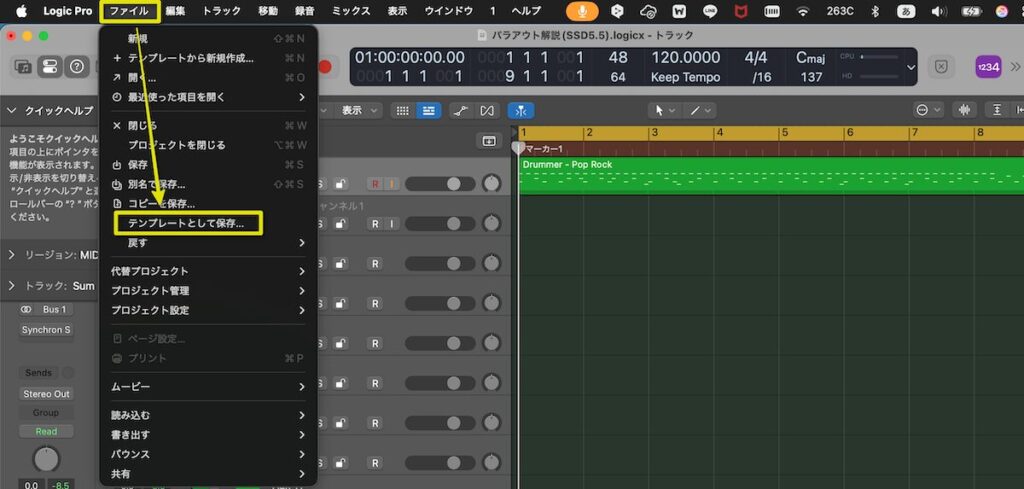1024x489 pixels.
Task: Enable the red R record-arm on first track
Action: tap(375, 184)
